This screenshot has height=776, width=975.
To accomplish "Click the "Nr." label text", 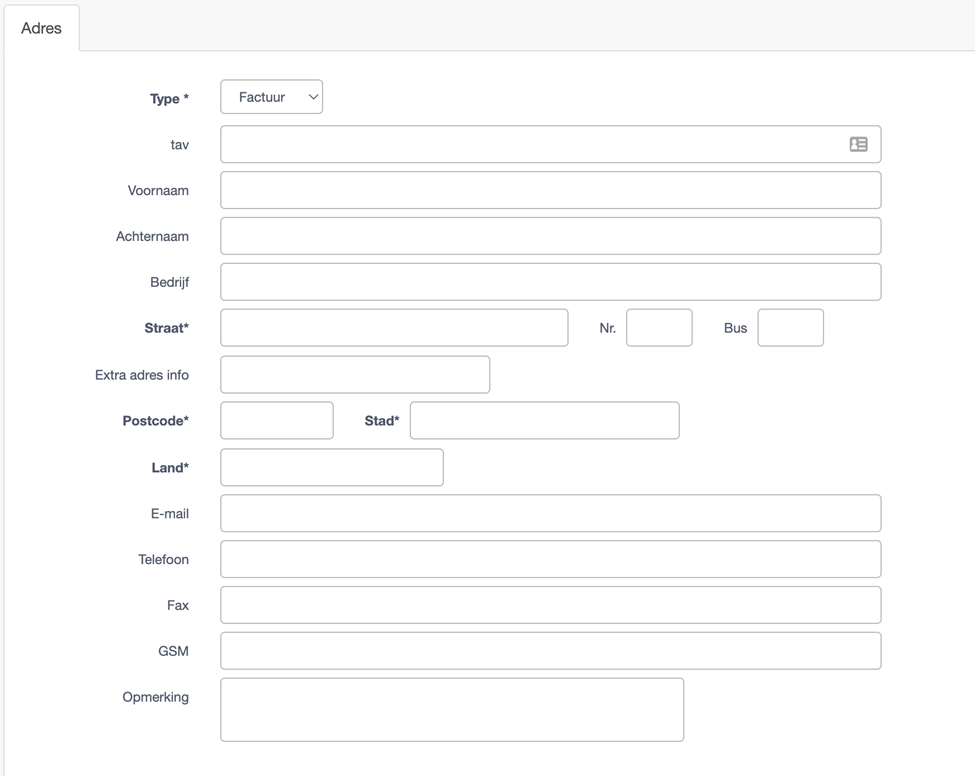I will [608, 328].
